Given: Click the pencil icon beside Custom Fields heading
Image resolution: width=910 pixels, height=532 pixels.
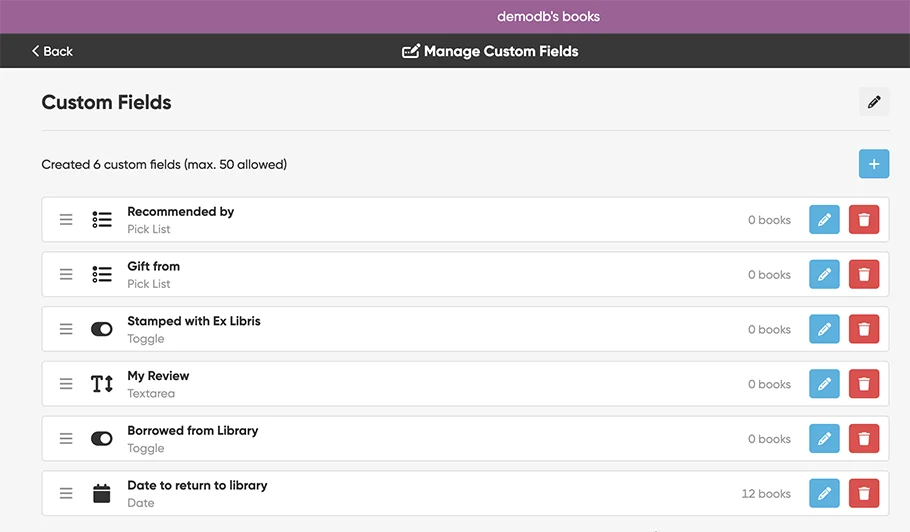Looking at the screenshot, I should point(874,102).
